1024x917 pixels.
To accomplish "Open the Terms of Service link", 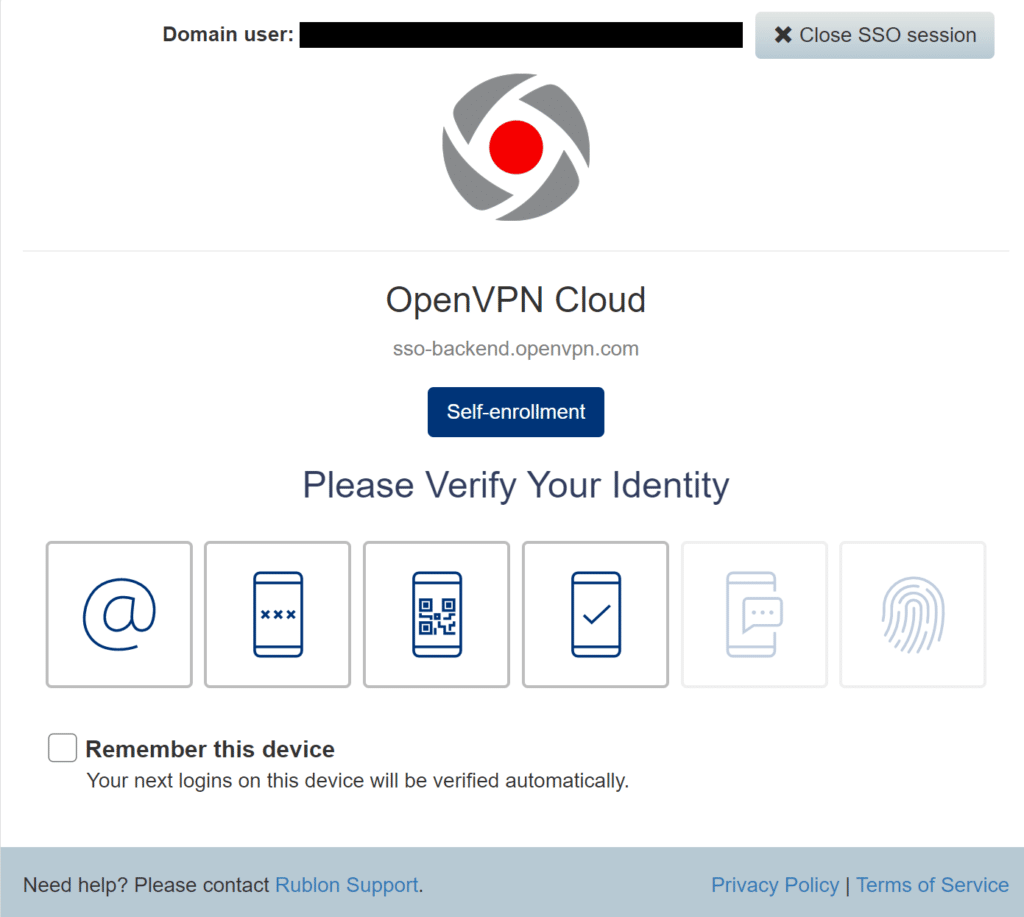I will click(x=932, y=885).
